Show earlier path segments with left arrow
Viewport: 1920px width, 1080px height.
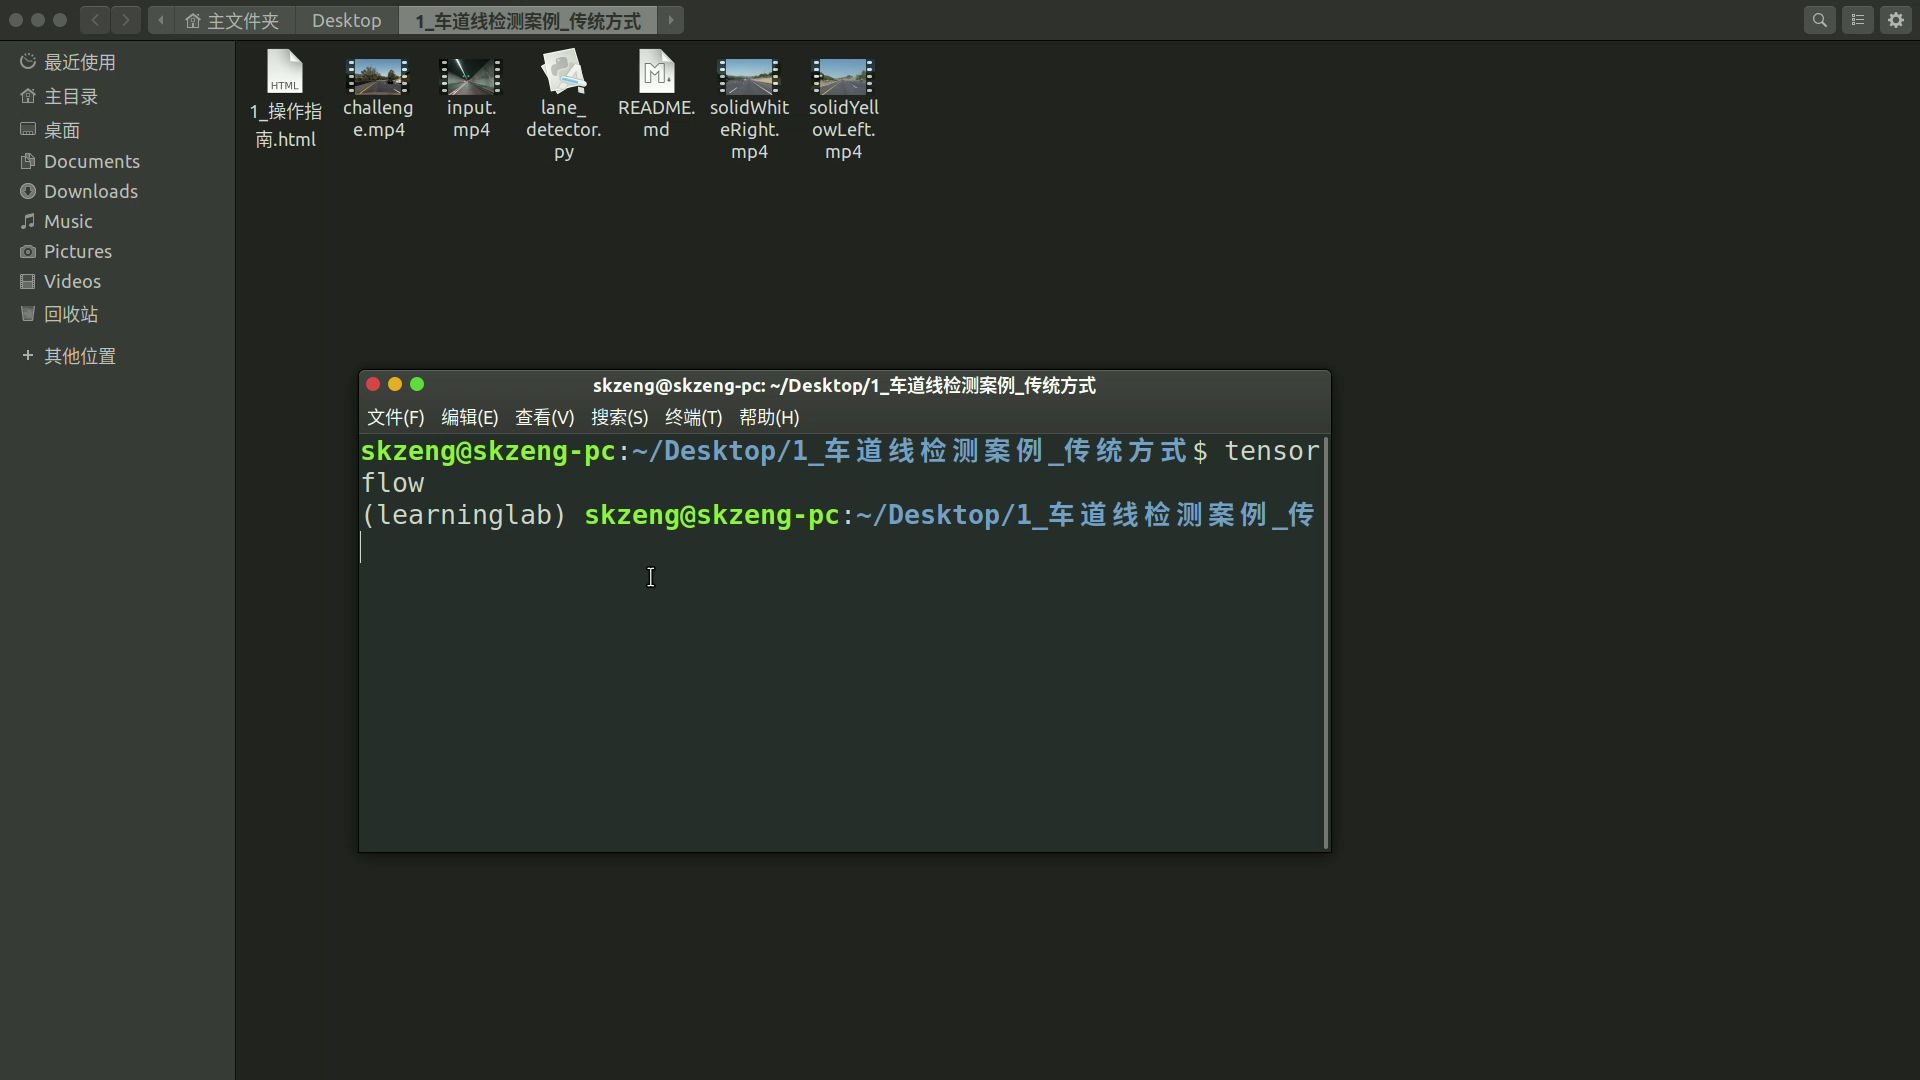pos(161,20)
